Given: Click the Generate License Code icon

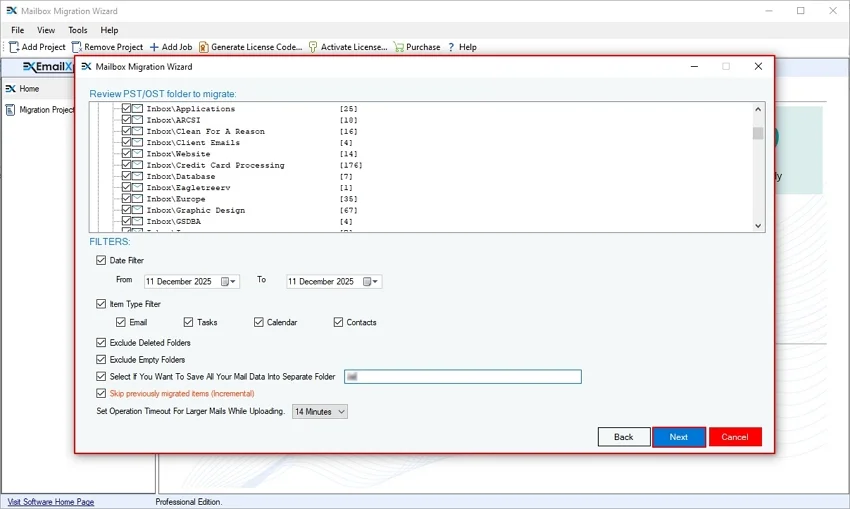Looking at the screenshot, I should click(x=203, y=47).
